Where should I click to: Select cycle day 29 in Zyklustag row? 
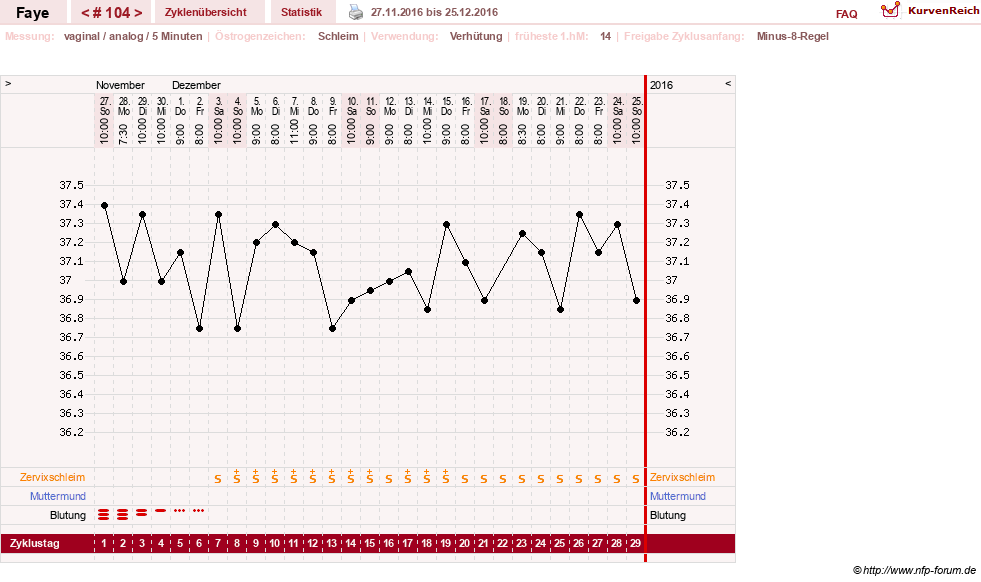635,543
